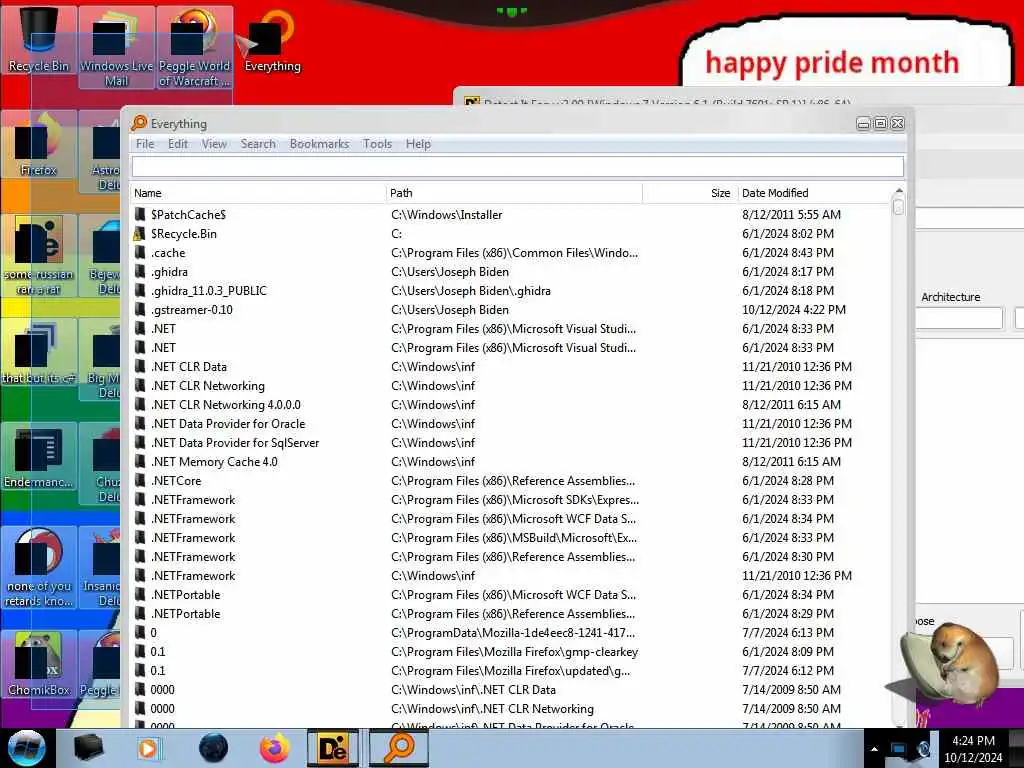The image size is (1024, 768).
Task: Open the Help menu in Everything
Action: [x=418, y=144]
